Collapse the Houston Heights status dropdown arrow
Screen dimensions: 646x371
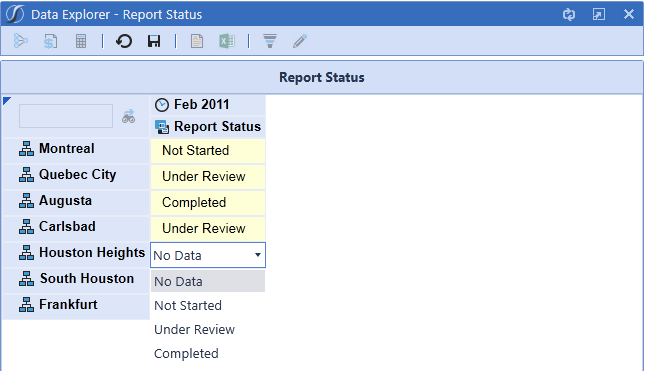pyautogui.click(x=258, y=255)
